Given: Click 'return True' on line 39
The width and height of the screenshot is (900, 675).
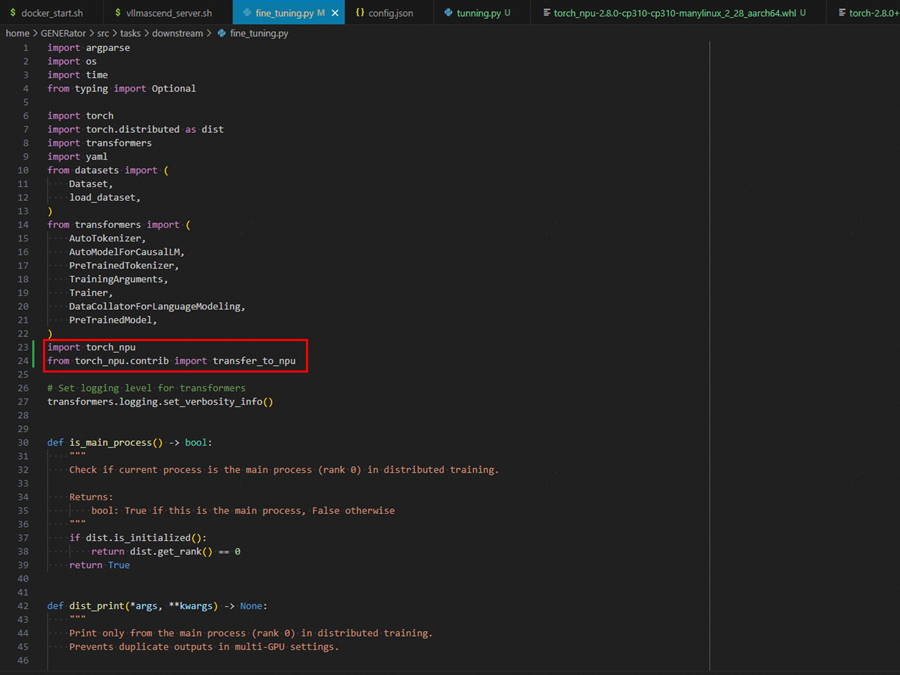Looking at the screenshot, I should pos(99,565).
